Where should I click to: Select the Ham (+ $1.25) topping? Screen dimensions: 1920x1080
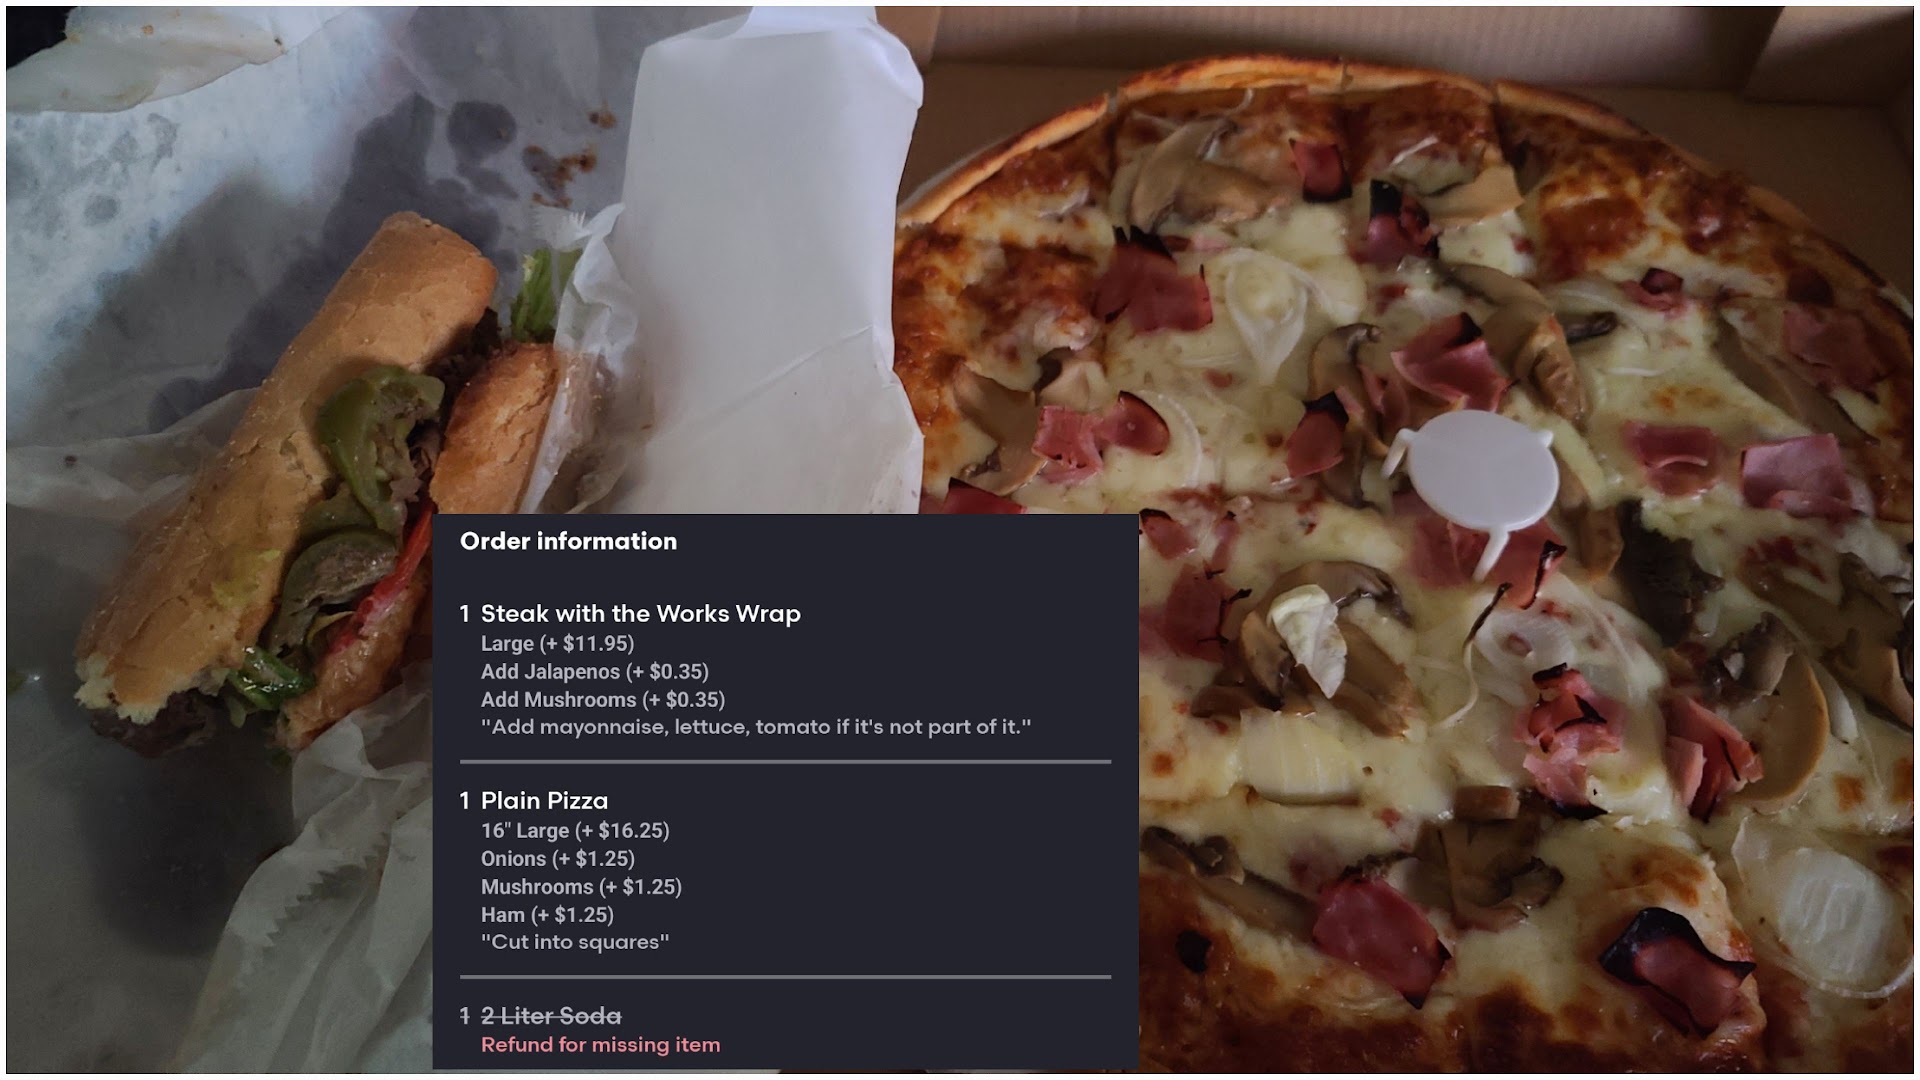pyautogui.click(x=547, y=915)
